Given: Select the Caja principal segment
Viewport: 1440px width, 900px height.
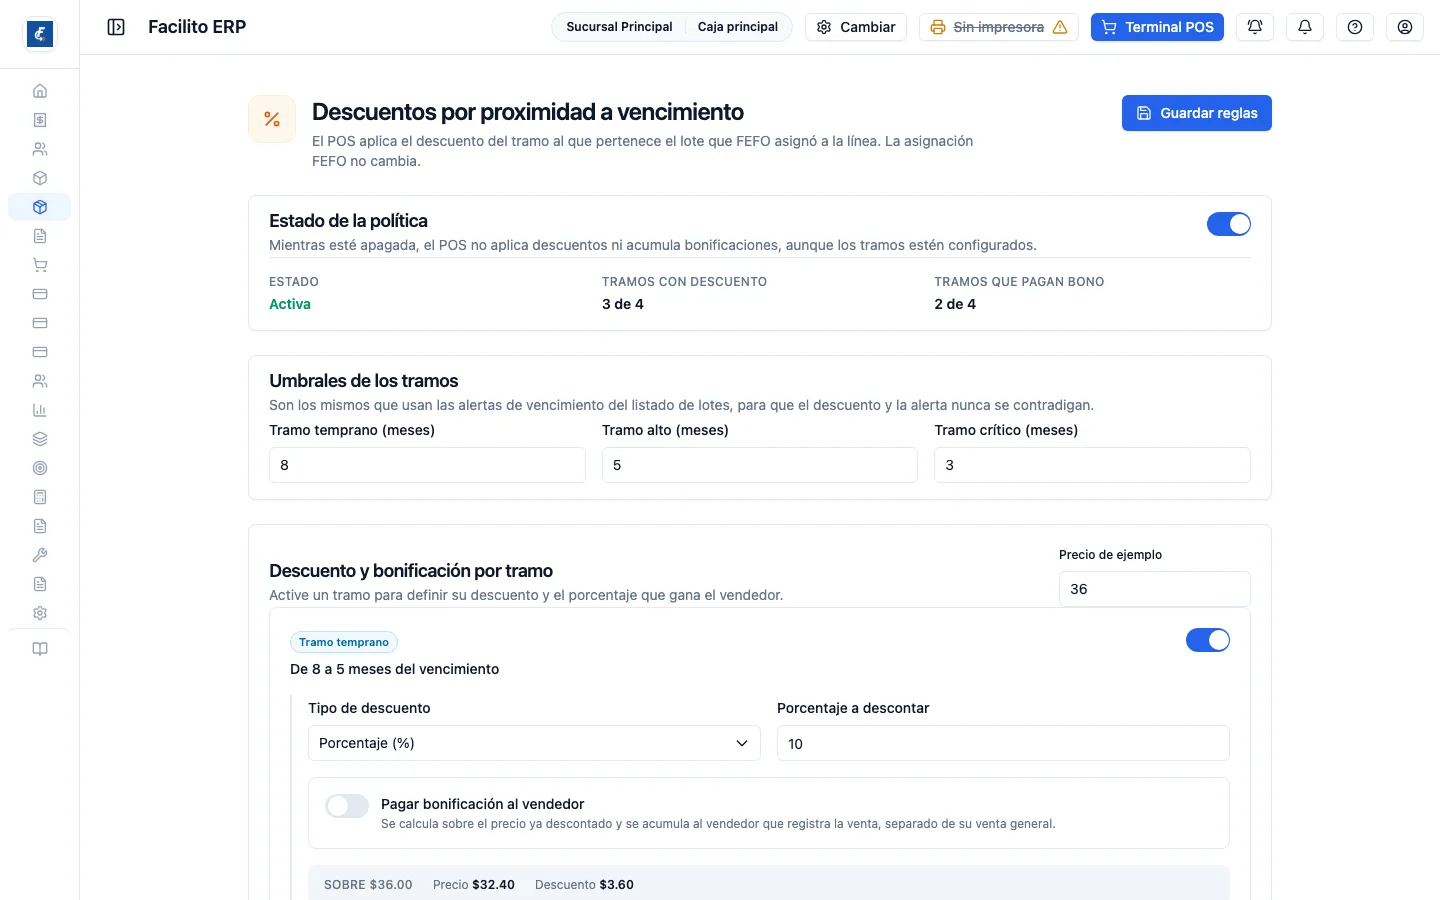Looking at the screenshot, I should tap(738, 27).
